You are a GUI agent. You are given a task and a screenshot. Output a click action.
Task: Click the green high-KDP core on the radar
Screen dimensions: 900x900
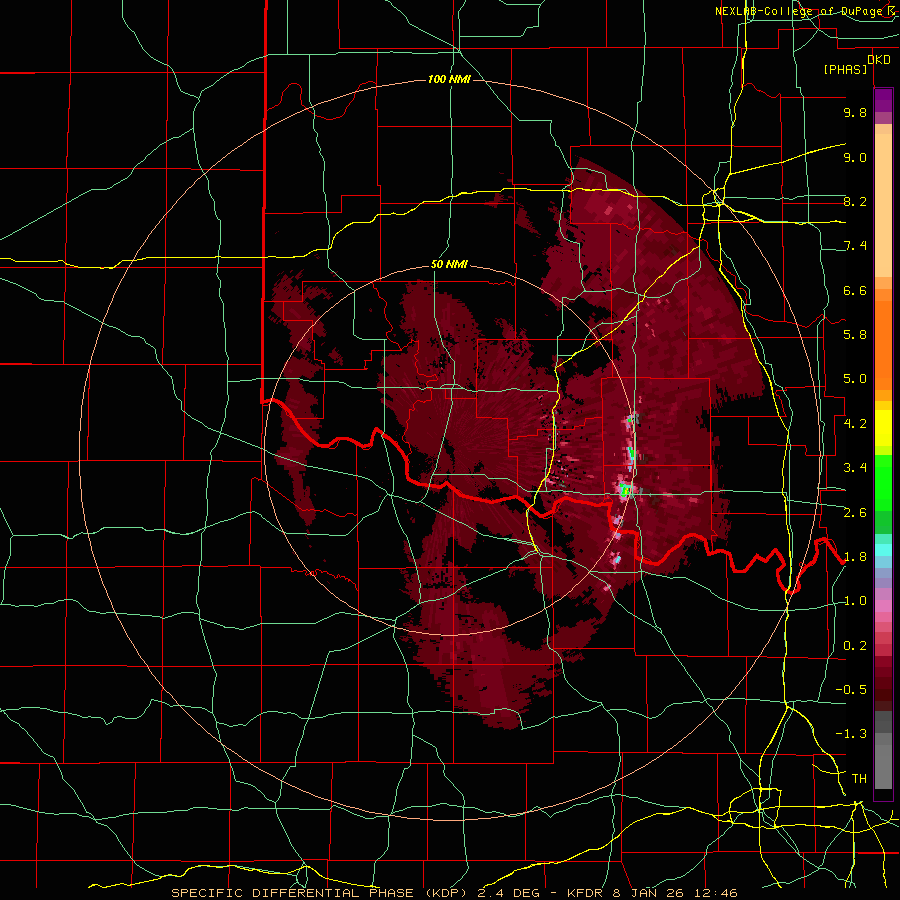tap(626, 490)
